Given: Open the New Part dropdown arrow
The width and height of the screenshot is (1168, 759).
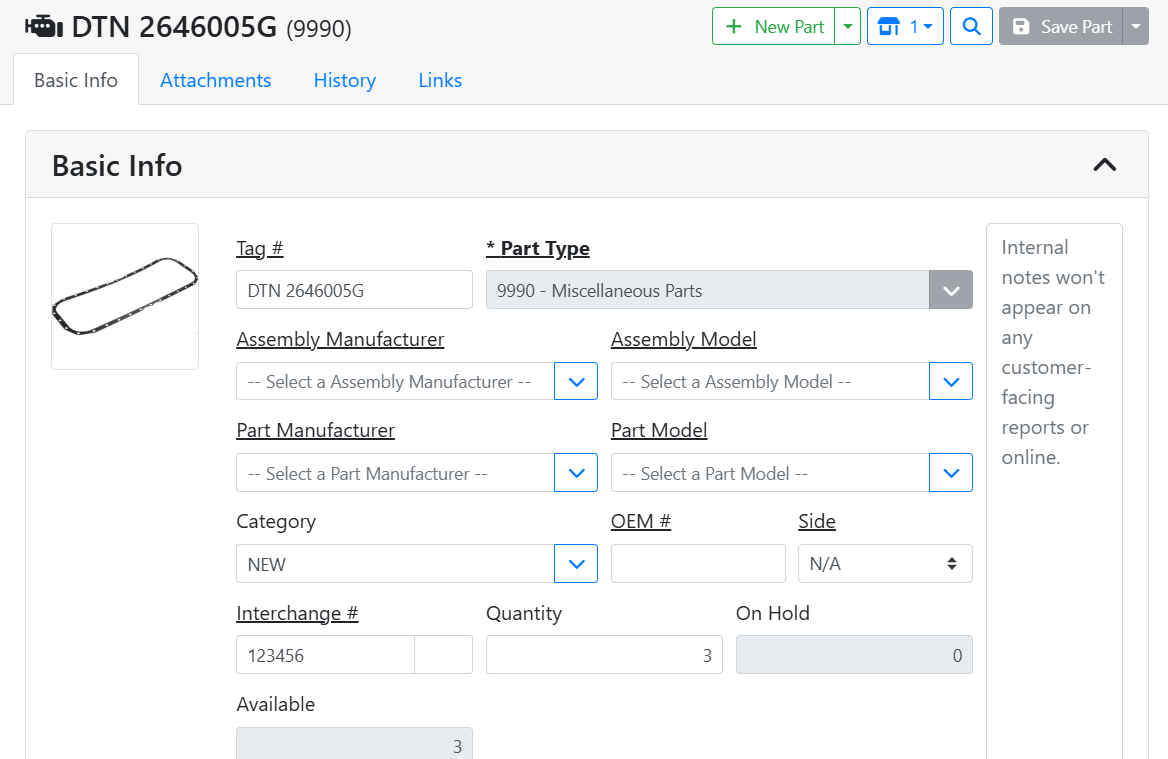Looking at the screenshot, I should pos(848,27).
